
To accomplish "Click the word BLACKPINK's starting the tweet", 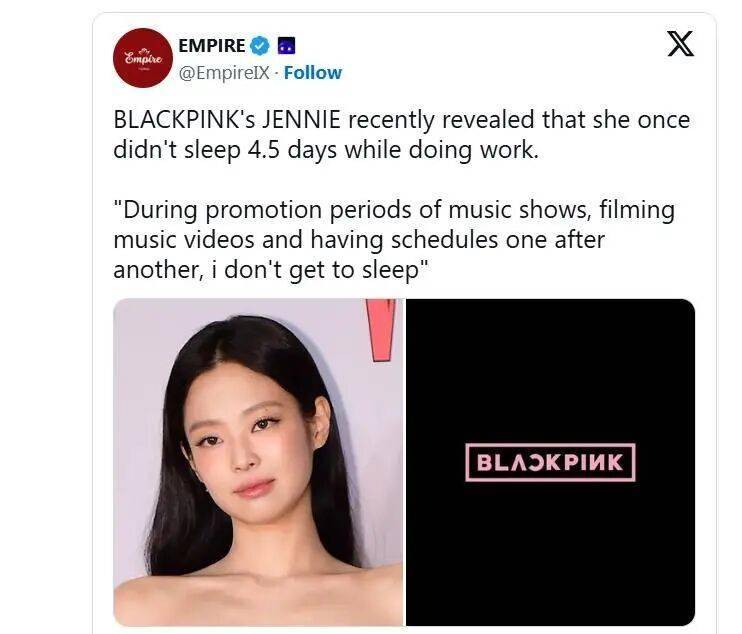I will coord(185,119).
